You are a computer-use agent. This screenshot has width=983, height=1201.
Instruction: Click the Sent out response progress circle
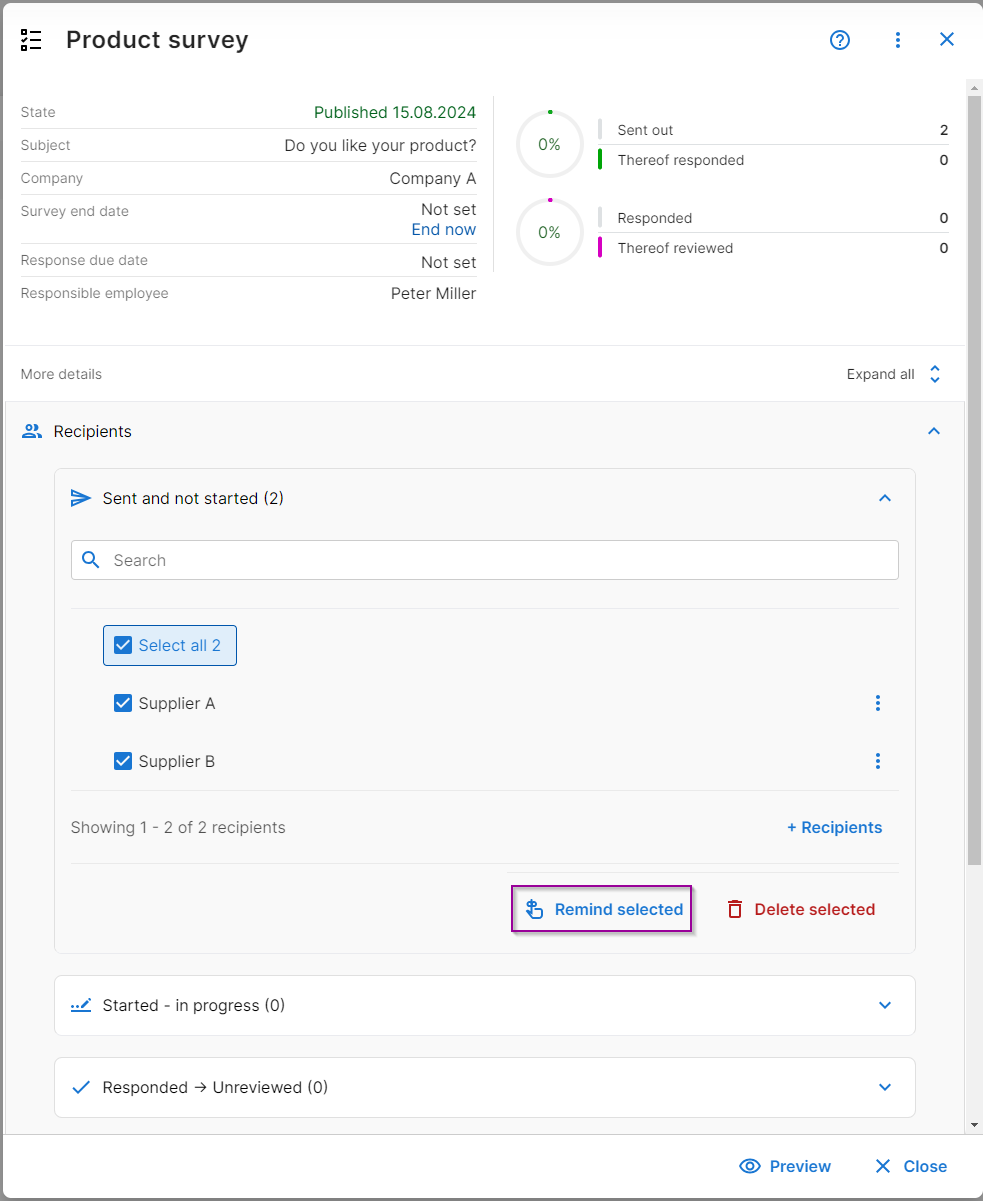(549, 144)
